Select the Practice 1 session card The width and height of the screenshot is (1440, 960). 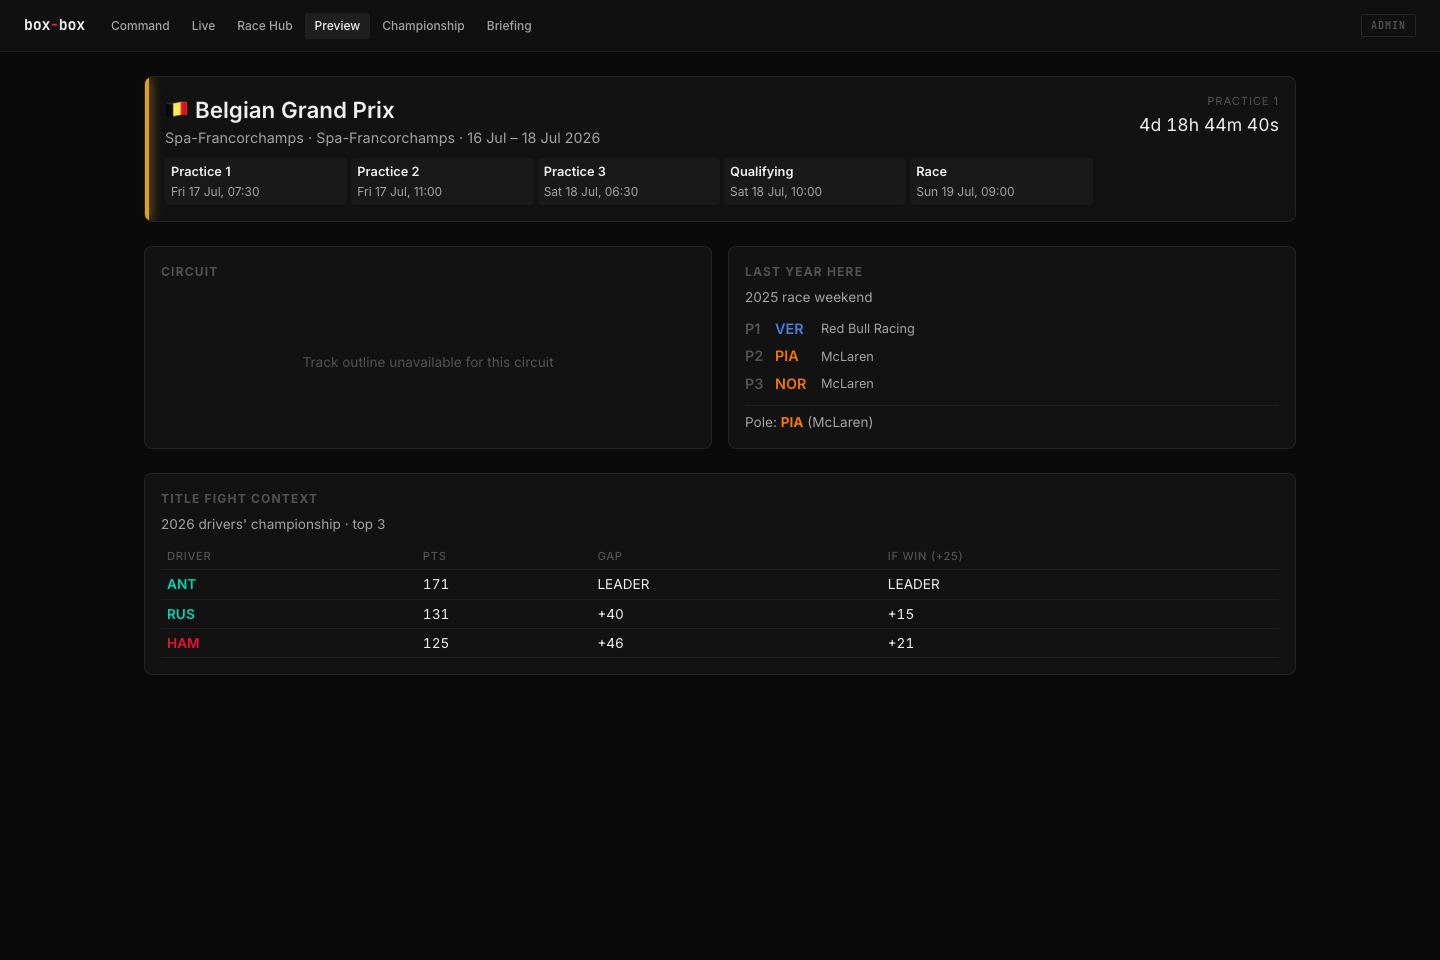255,181
